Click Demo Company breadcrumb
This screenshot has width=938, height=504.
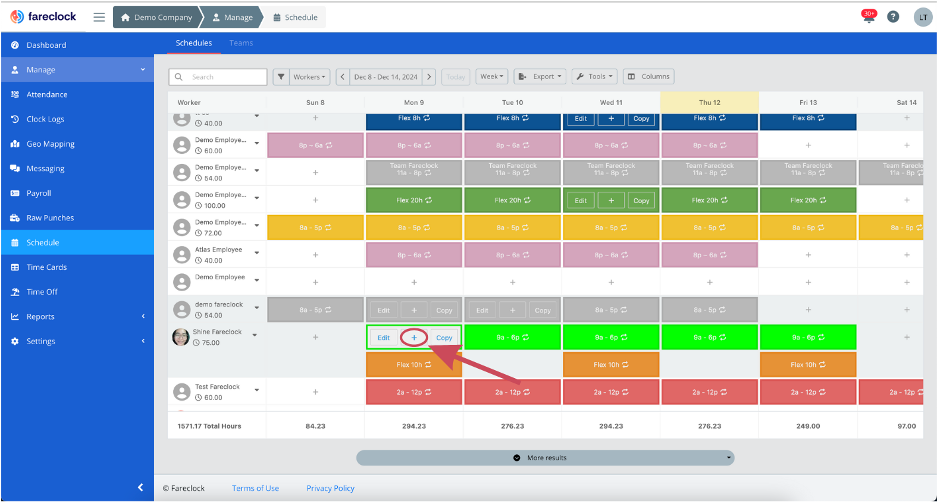[x=157, y=17]
